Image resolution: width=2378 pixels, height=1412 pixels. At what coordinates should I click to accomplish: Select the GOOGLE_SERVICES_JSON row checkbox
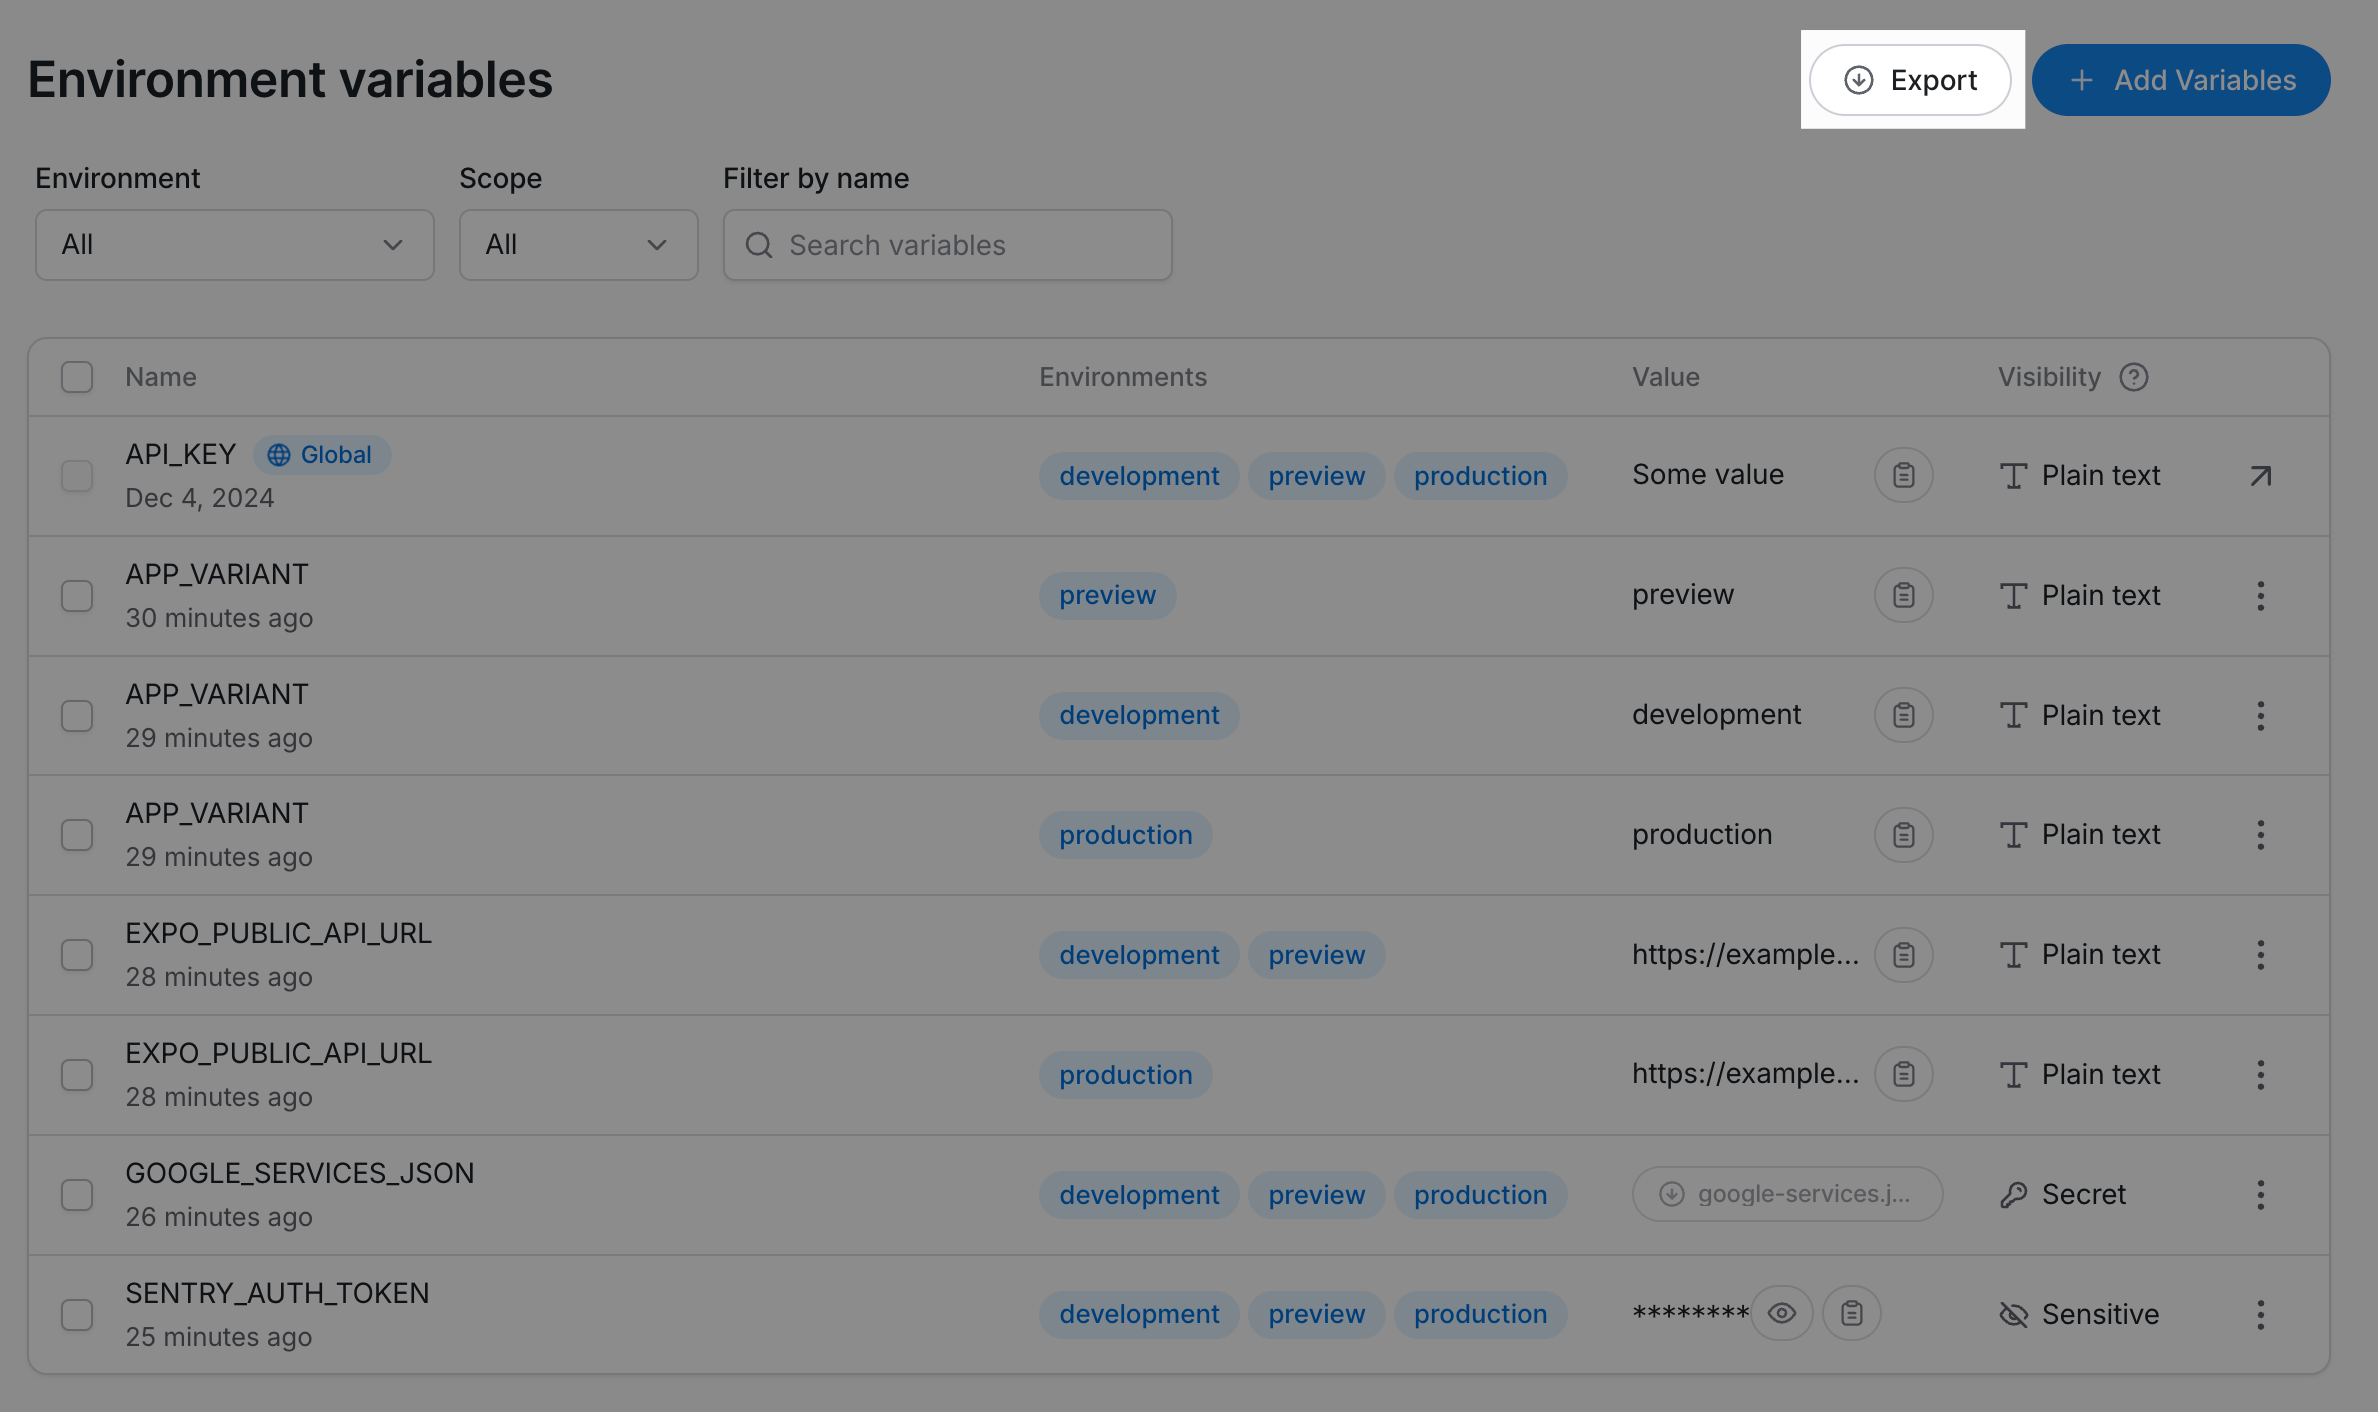click(77, 1195)
